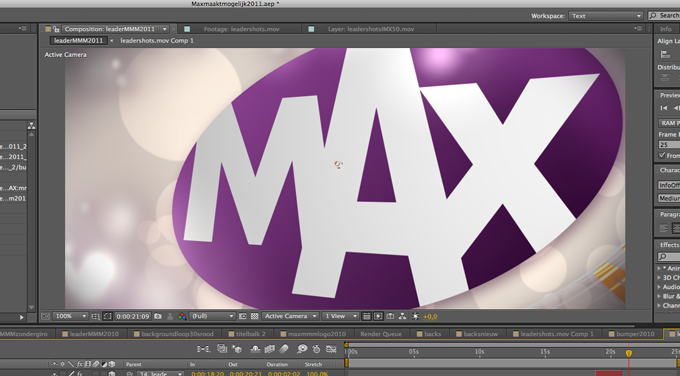Click the choose grid and guide options icon
Viewport: 680px width, 376px height.
(95, 316)
